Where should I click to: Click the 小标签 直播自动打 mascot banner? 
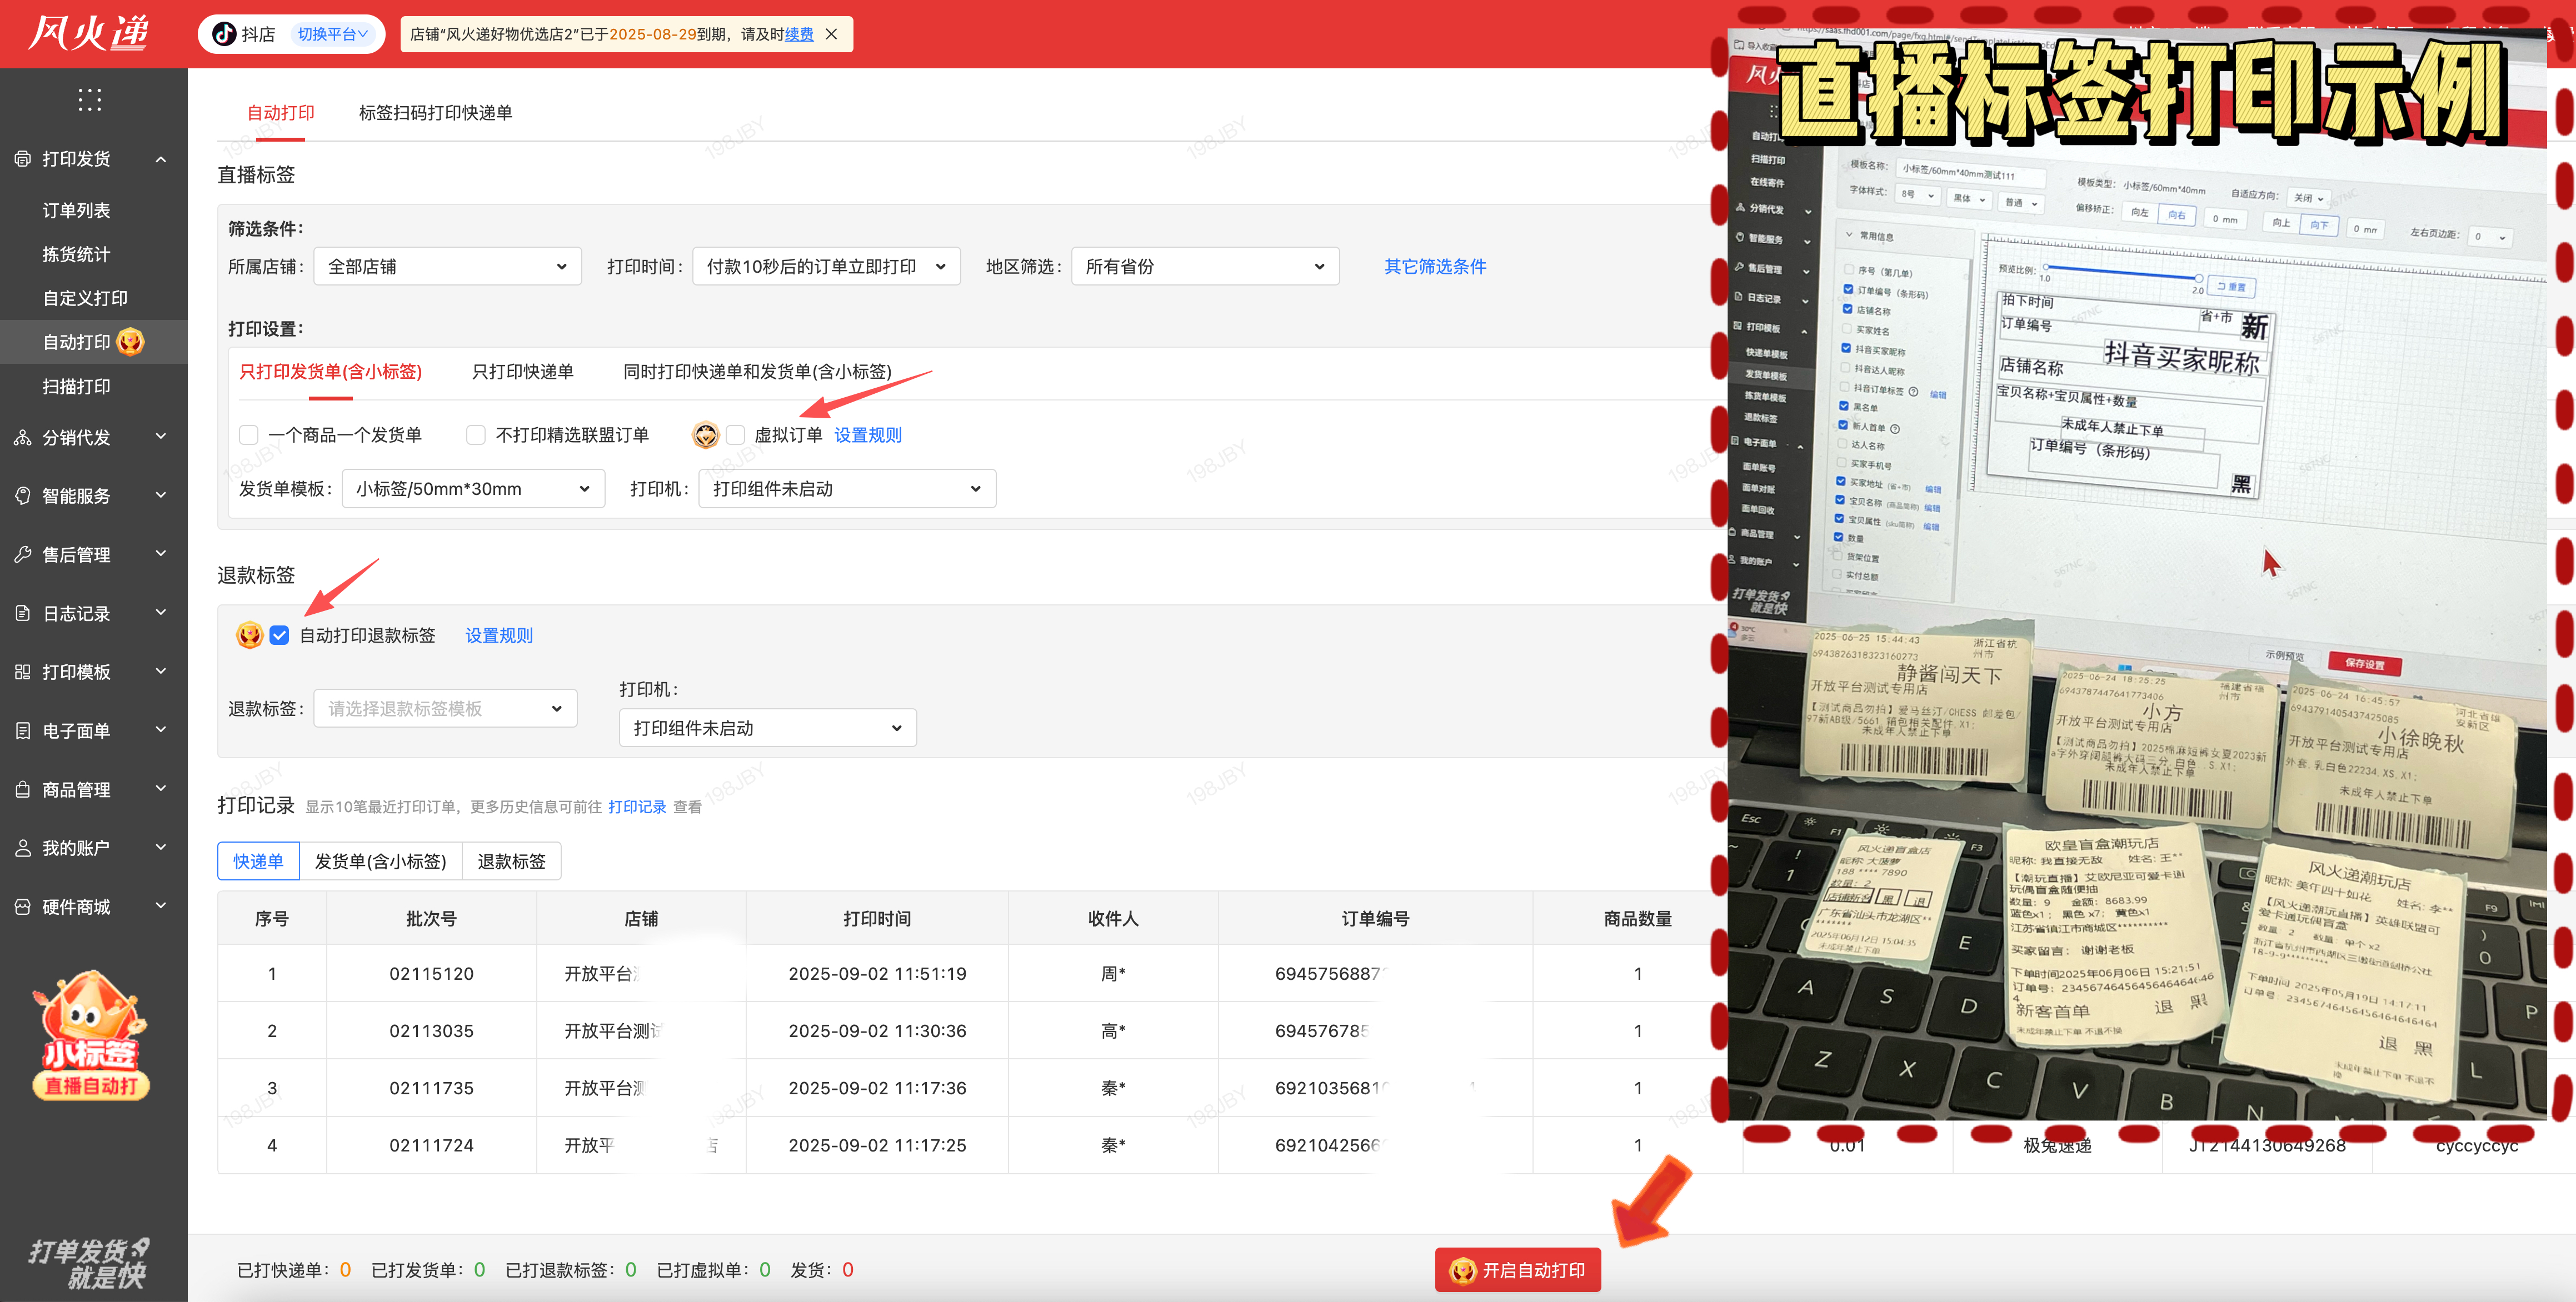pyautogui.click(x=91, y=1035)
